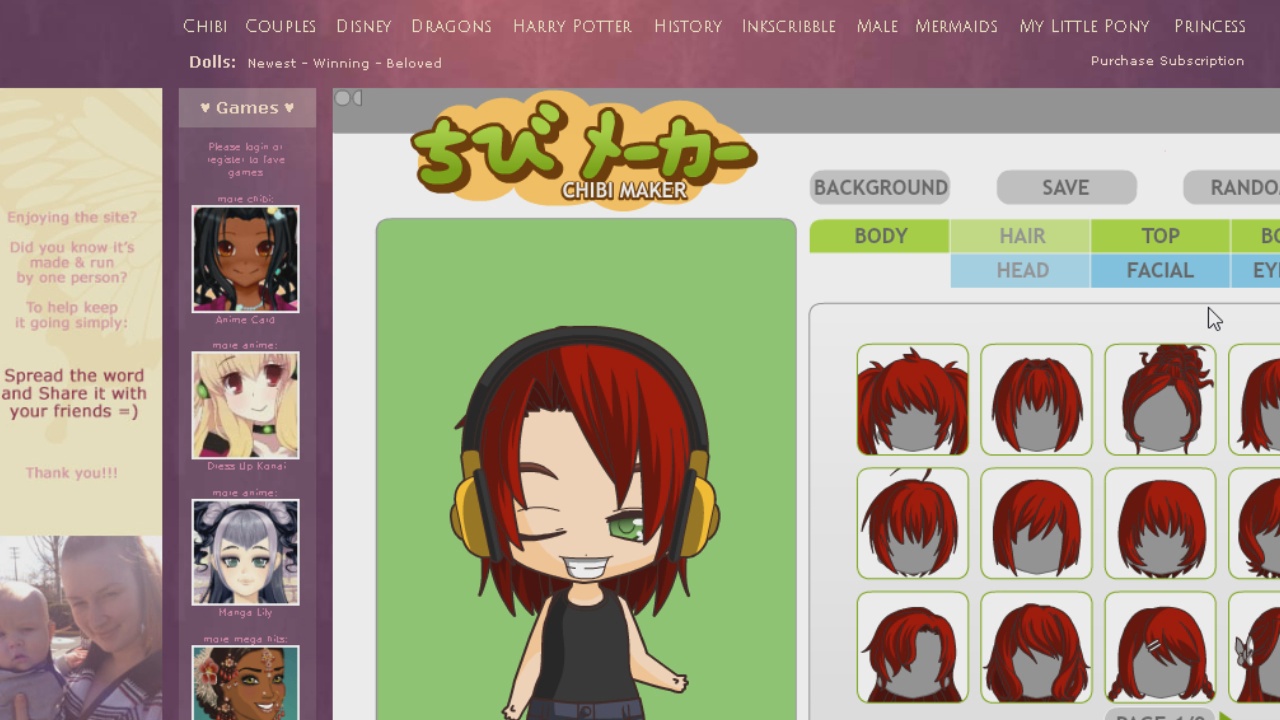Image resolution: width=1280 pixels, height=720 pixels.
Task: Toggle the sound icon above the game
Action: pos(348,98)
